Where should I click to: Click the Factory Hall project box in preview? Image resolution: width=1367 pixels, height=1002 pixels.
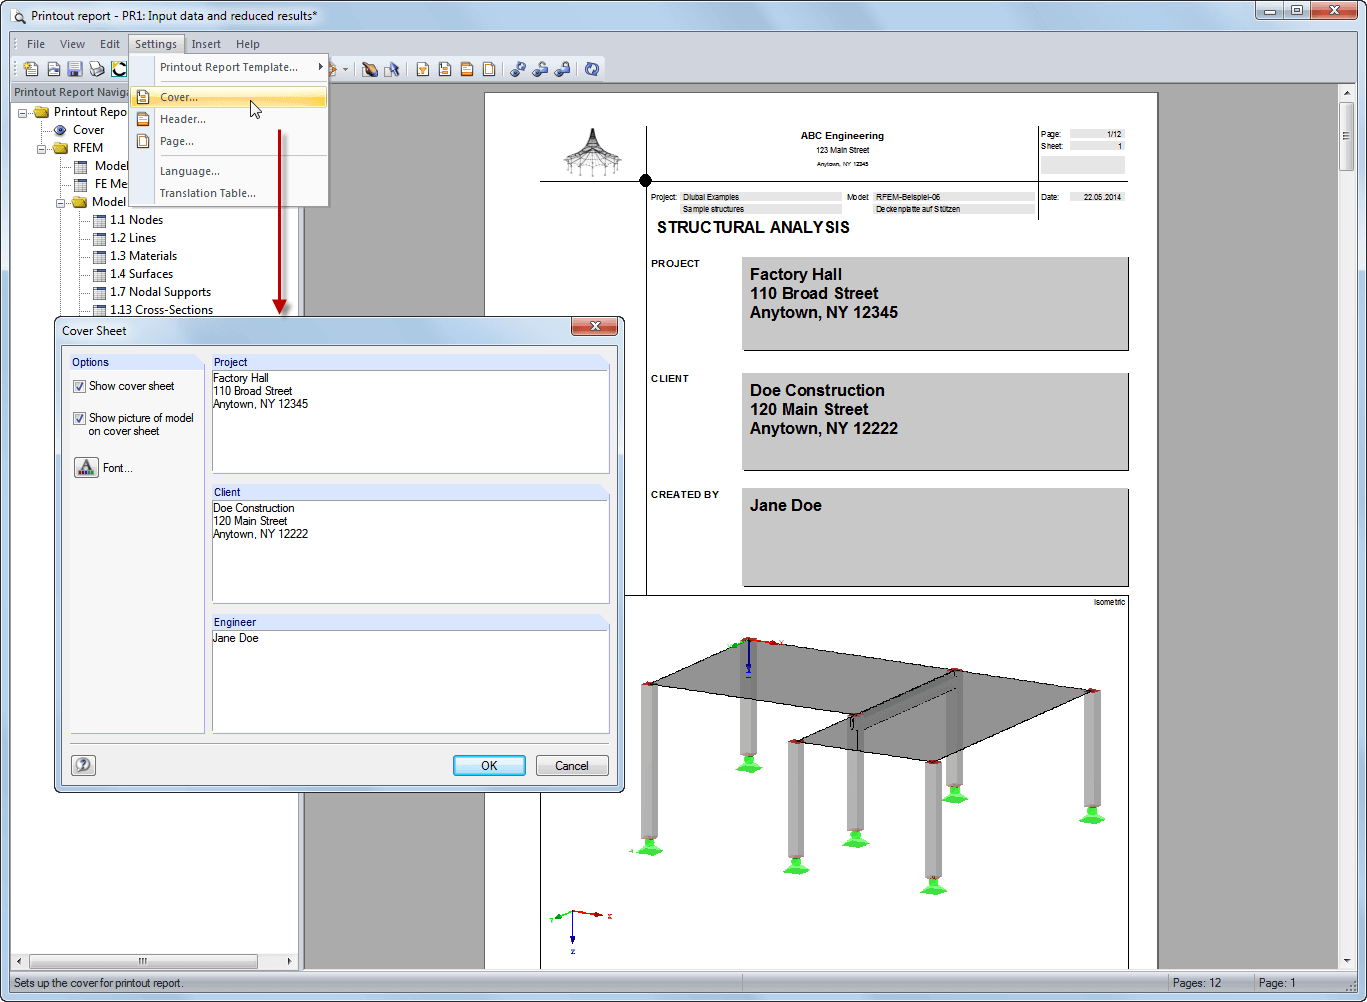coord(935,304)
